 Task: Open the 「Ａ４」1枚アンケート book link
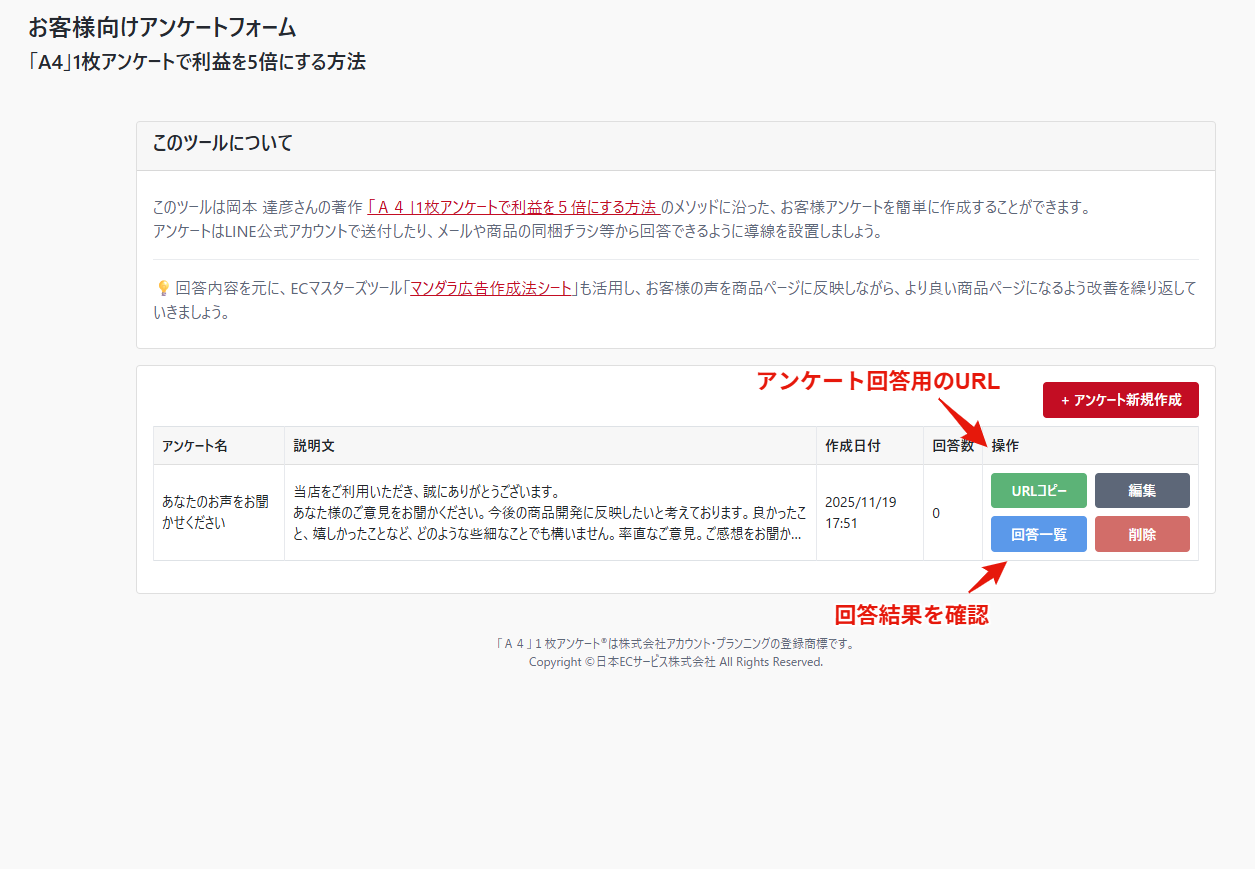coord(513,208)
